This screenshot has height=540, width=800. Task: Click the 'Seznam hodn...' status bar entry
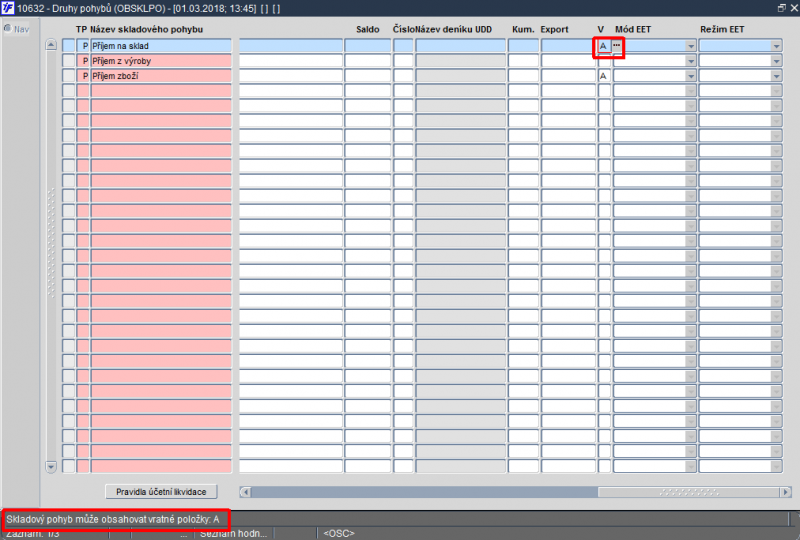[x=233, y=534]
